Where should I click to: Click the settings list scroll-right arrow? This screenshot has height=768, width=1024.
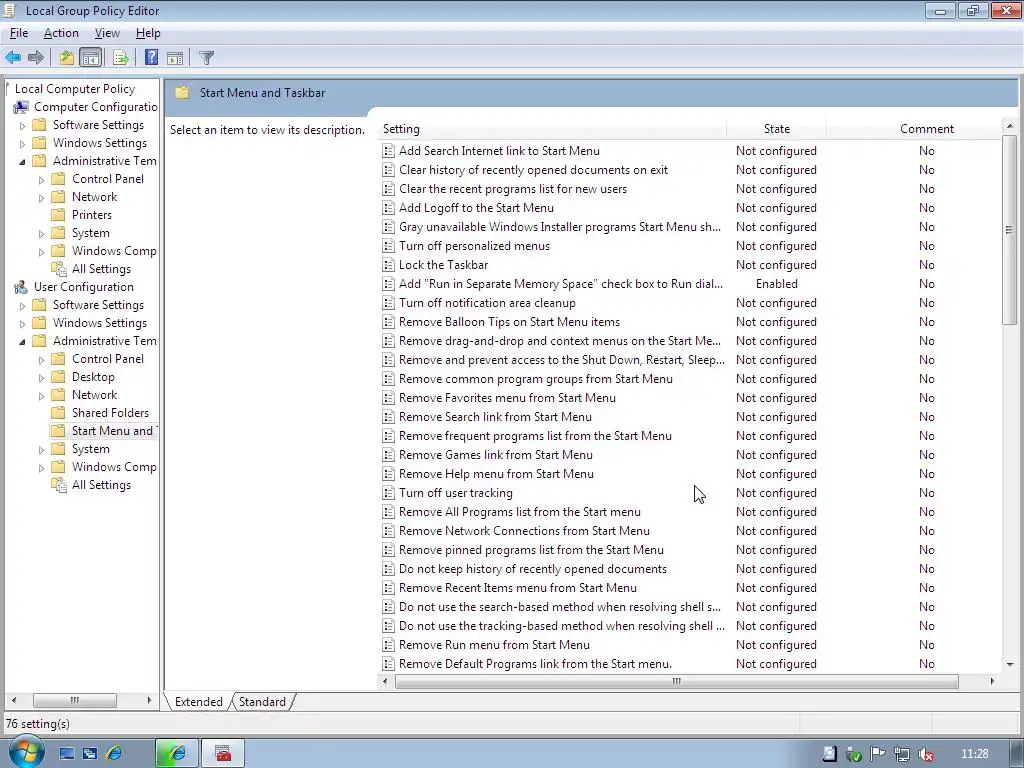[992, 681]
